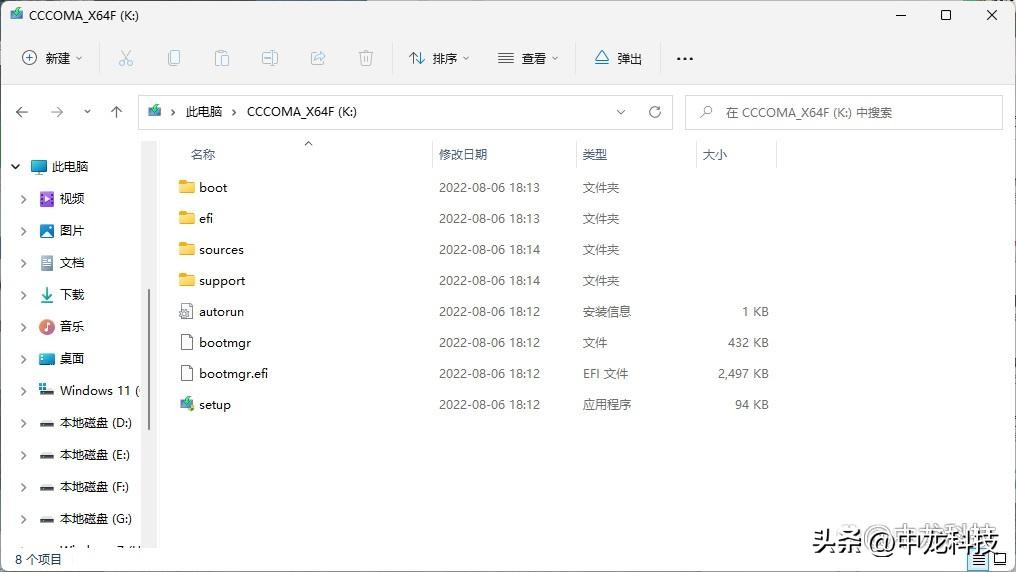Expand the 本地磁盘 (D:) node
Screen dimensions: 1016x572
(23, 423)
